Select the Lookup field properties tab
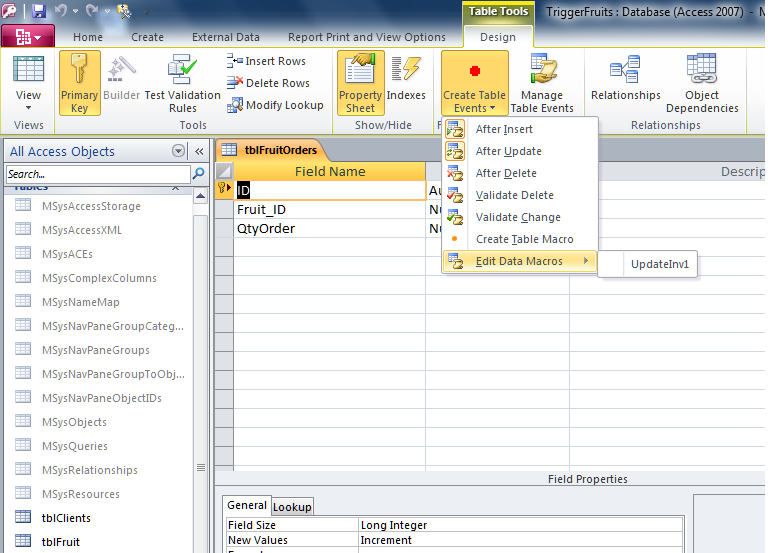Image resolution: width=768 pixels, height=553 pixels. coord(292,507)
